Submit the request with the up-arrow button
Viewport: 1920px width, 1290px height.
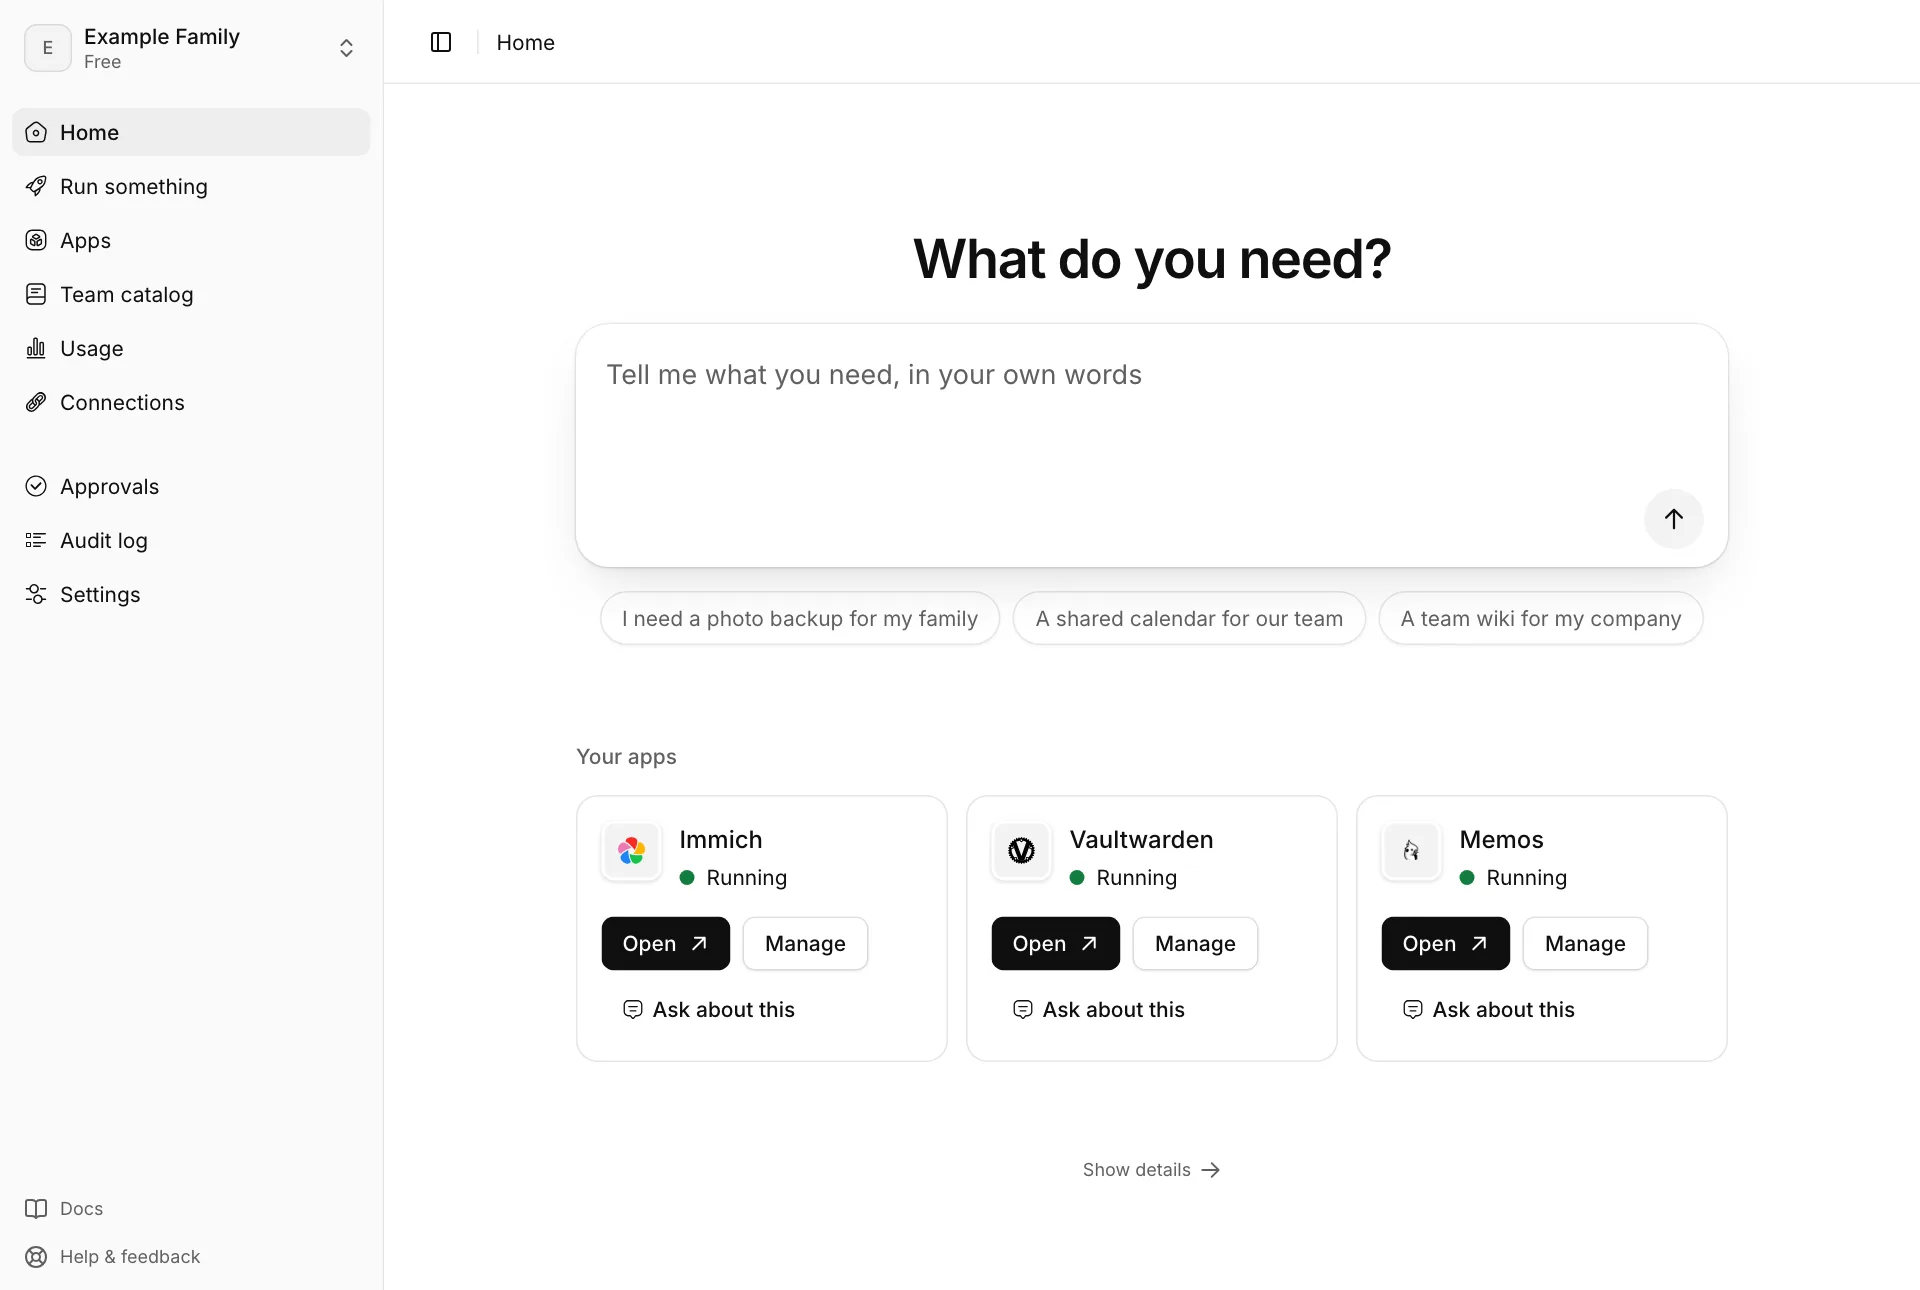[x=1673, y=518]
